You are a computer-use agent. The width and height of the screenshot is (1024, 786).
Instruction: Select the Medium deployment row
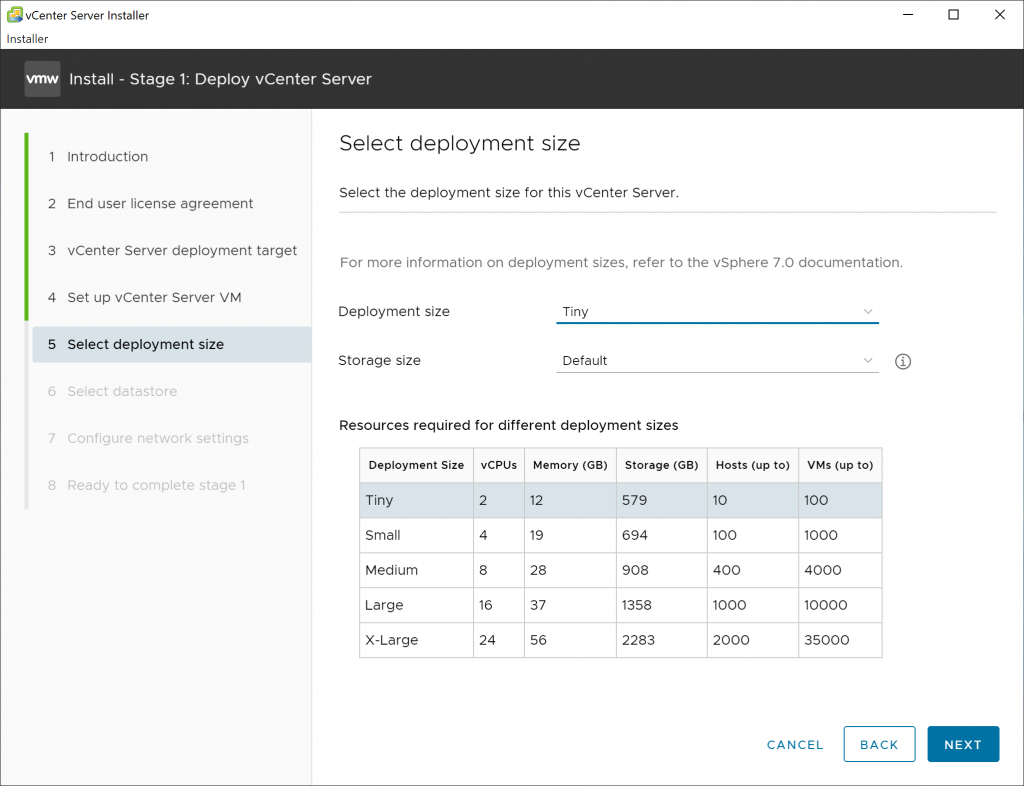click(x=620, y=570)
